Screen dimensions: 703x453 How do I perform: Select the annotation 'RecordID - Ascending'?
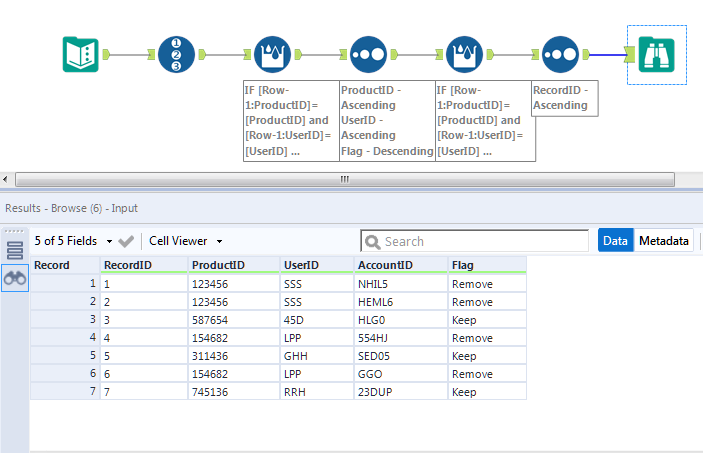(x=564, y=98)
